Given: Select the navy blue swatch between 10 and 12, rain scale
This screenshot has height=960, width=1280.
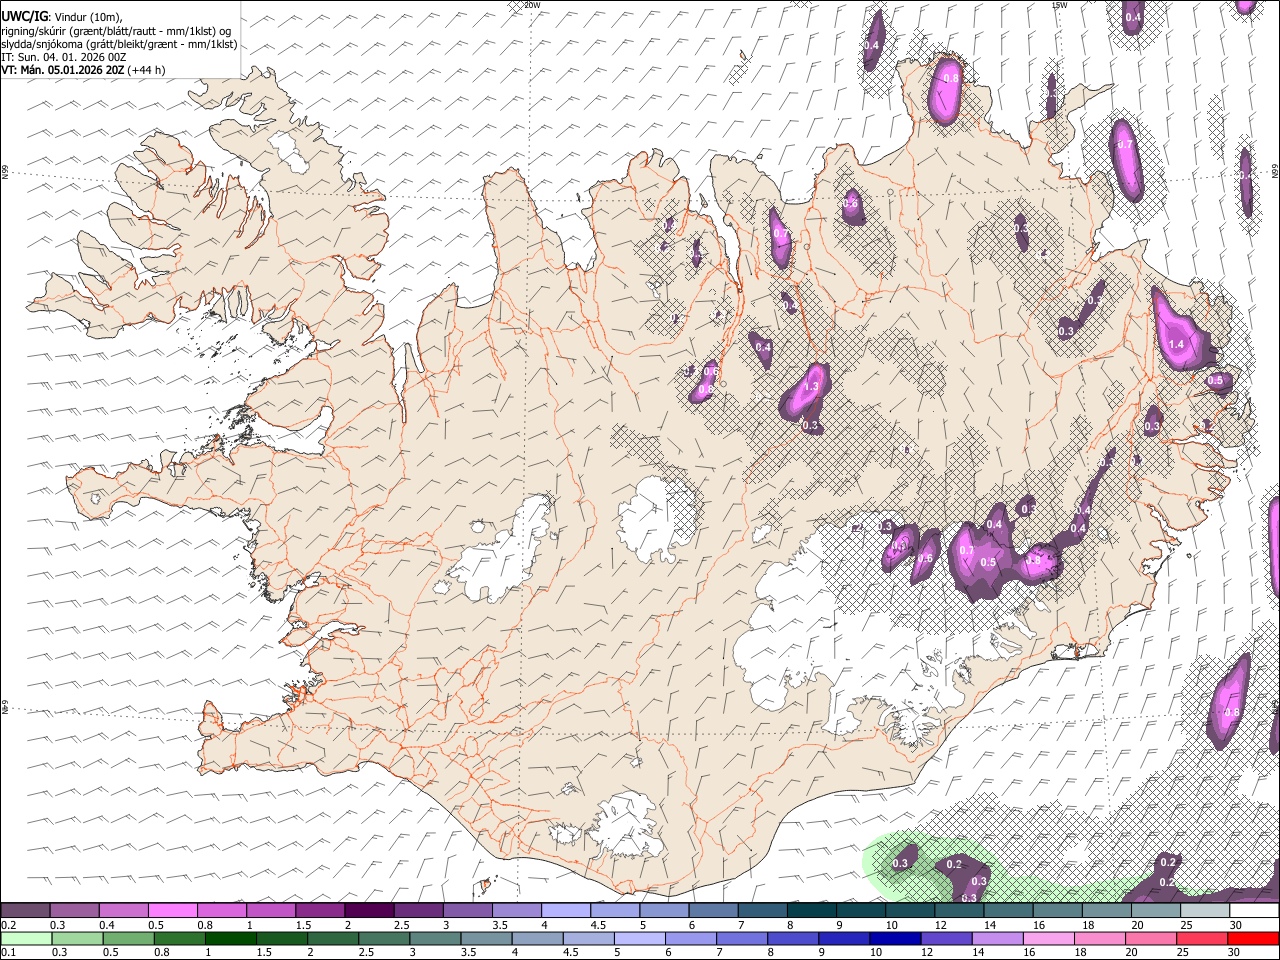Looking at the screenshot, I should coord(895,939).
